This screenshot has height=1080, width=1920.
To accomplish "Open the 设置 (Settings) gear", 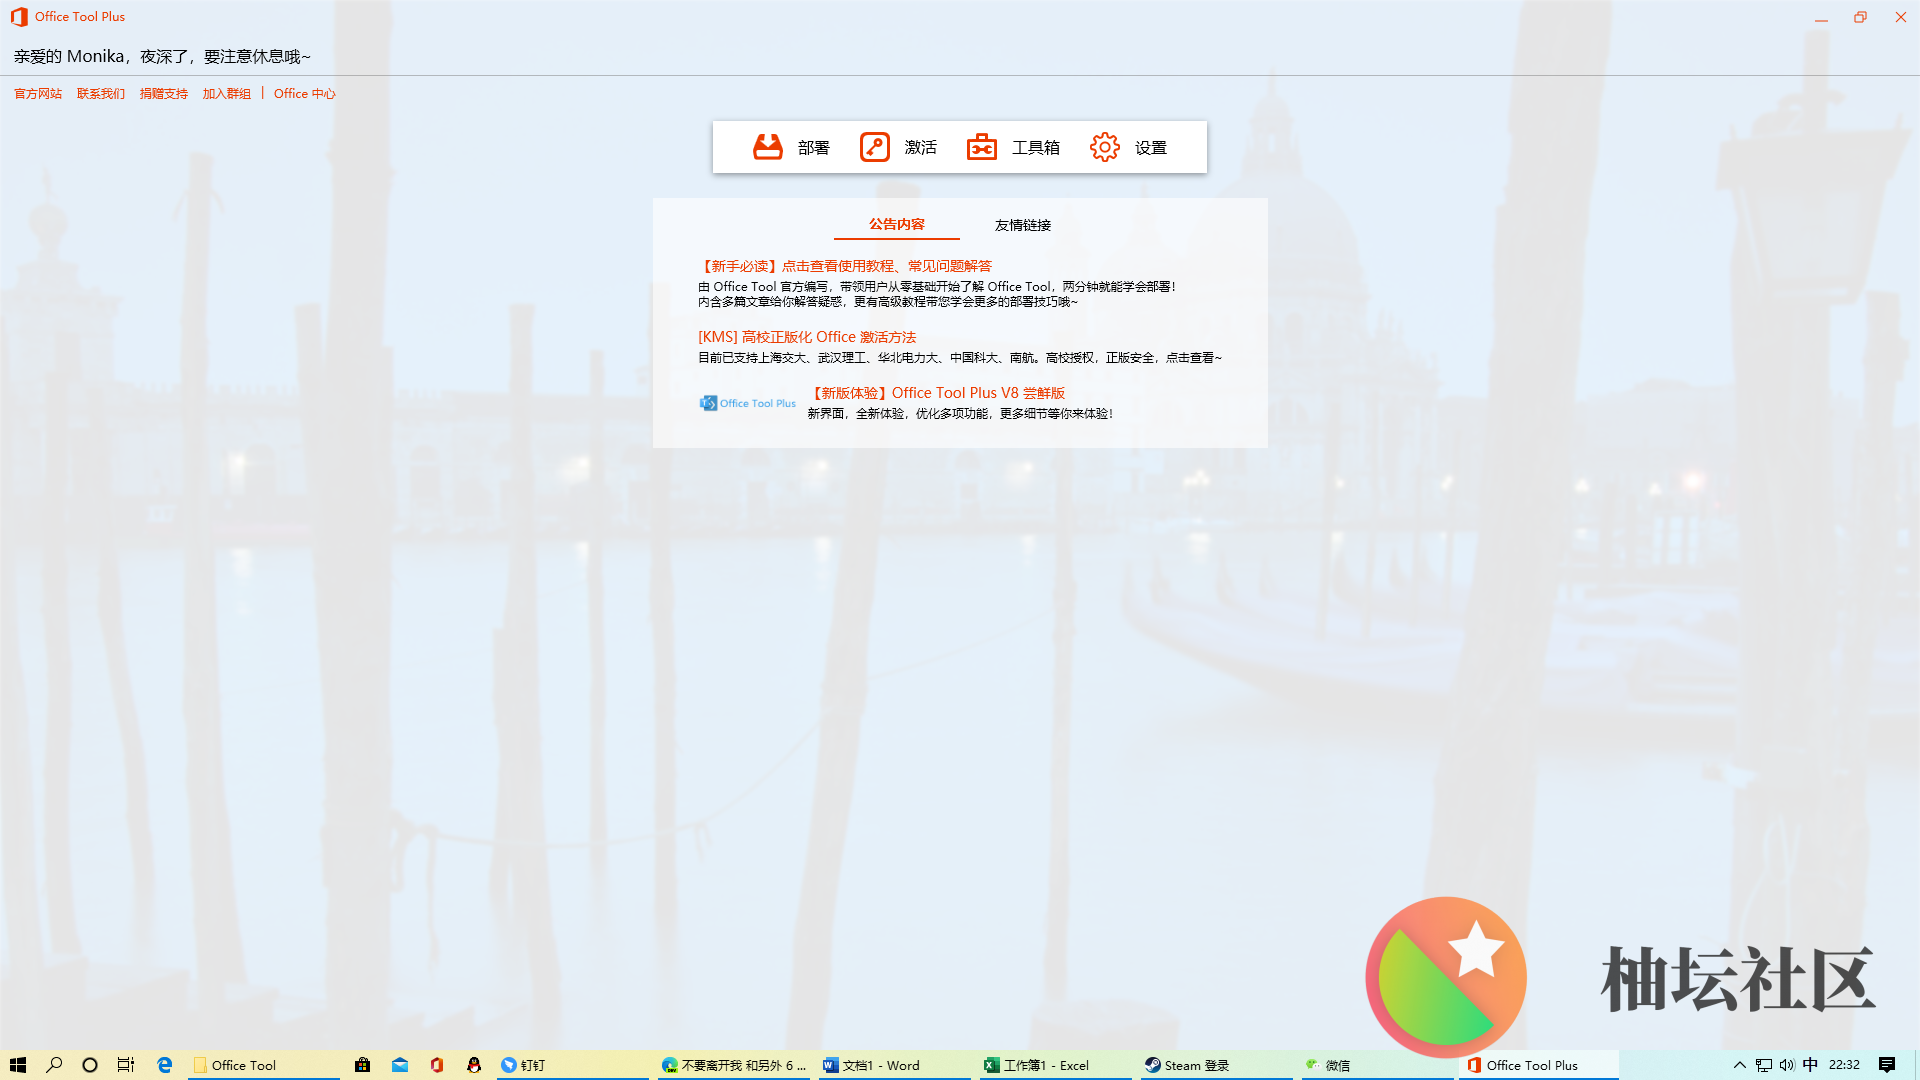I will (x=1128, y=147).
